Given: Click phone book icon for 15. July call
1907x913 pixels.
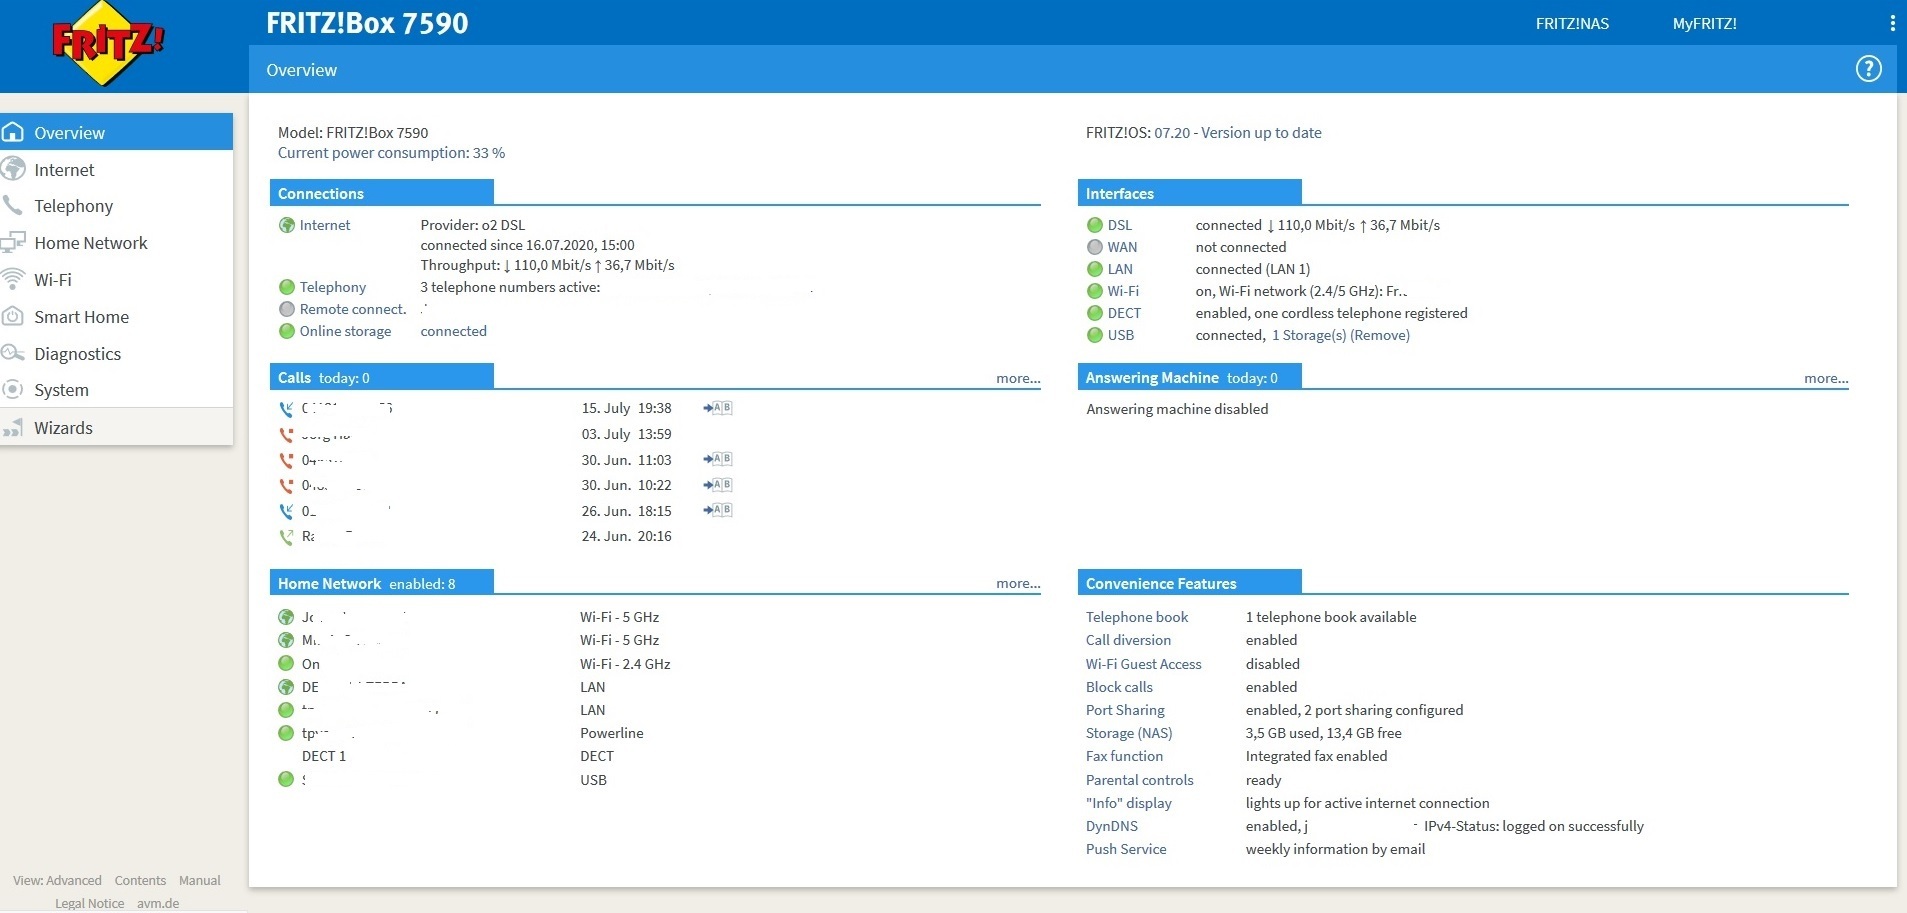Looking at the screenshot, I should [x=718, y=408].
